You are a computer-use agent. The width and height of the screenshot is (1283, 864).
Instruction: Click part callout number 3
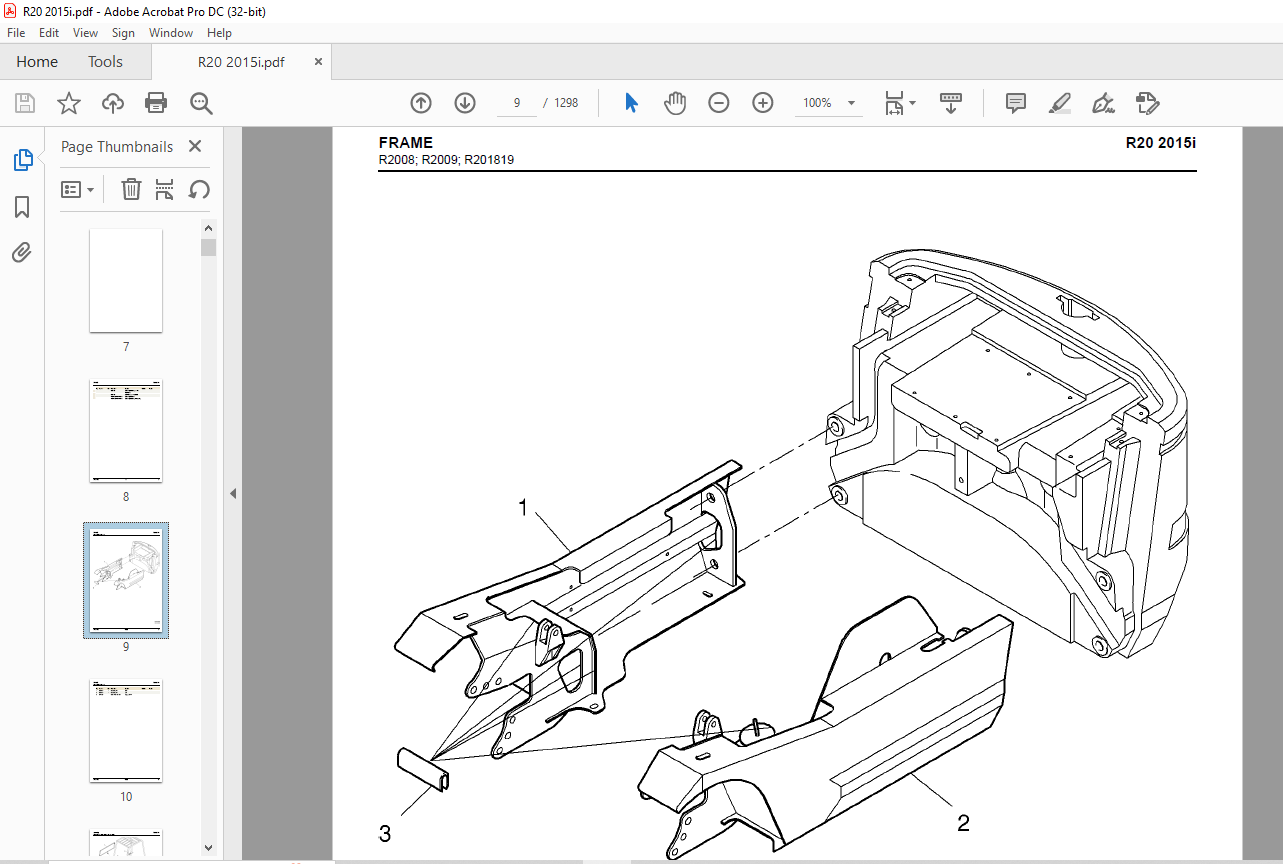coord(385,833)
